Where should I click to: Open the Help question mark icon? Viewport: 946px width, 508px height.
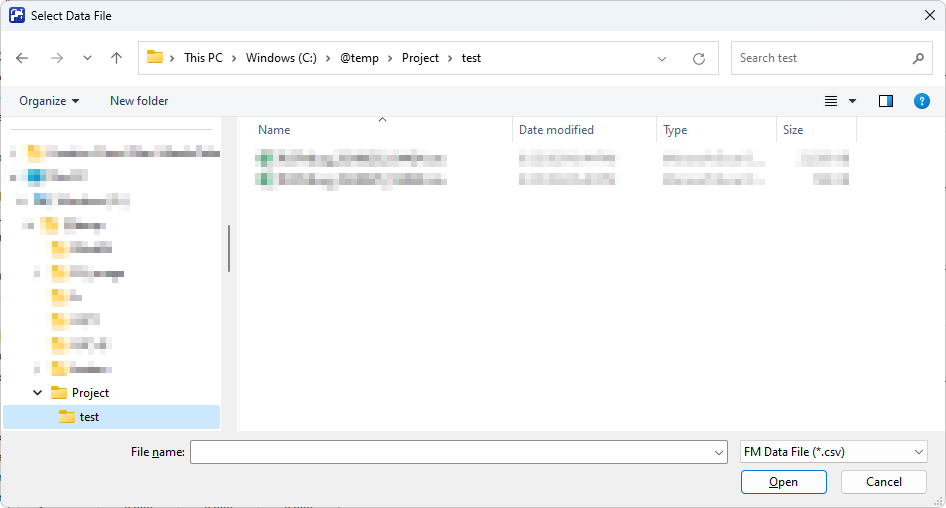click(x=922, y=101)
